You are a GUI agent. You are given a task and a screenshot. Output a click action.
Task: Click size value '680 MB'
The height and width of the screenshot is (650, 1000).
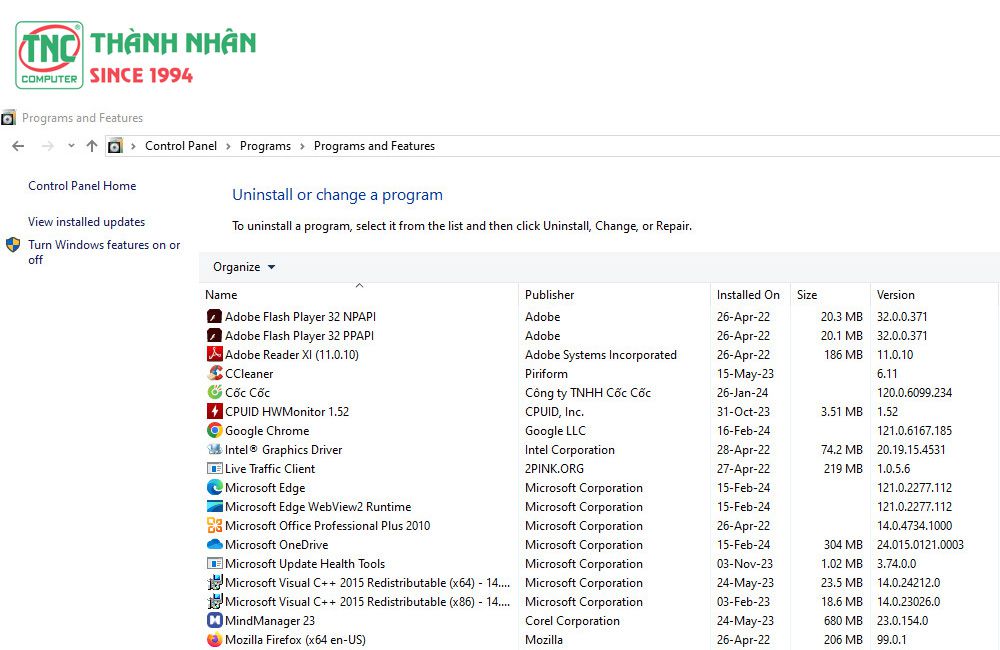coord(843,621)
